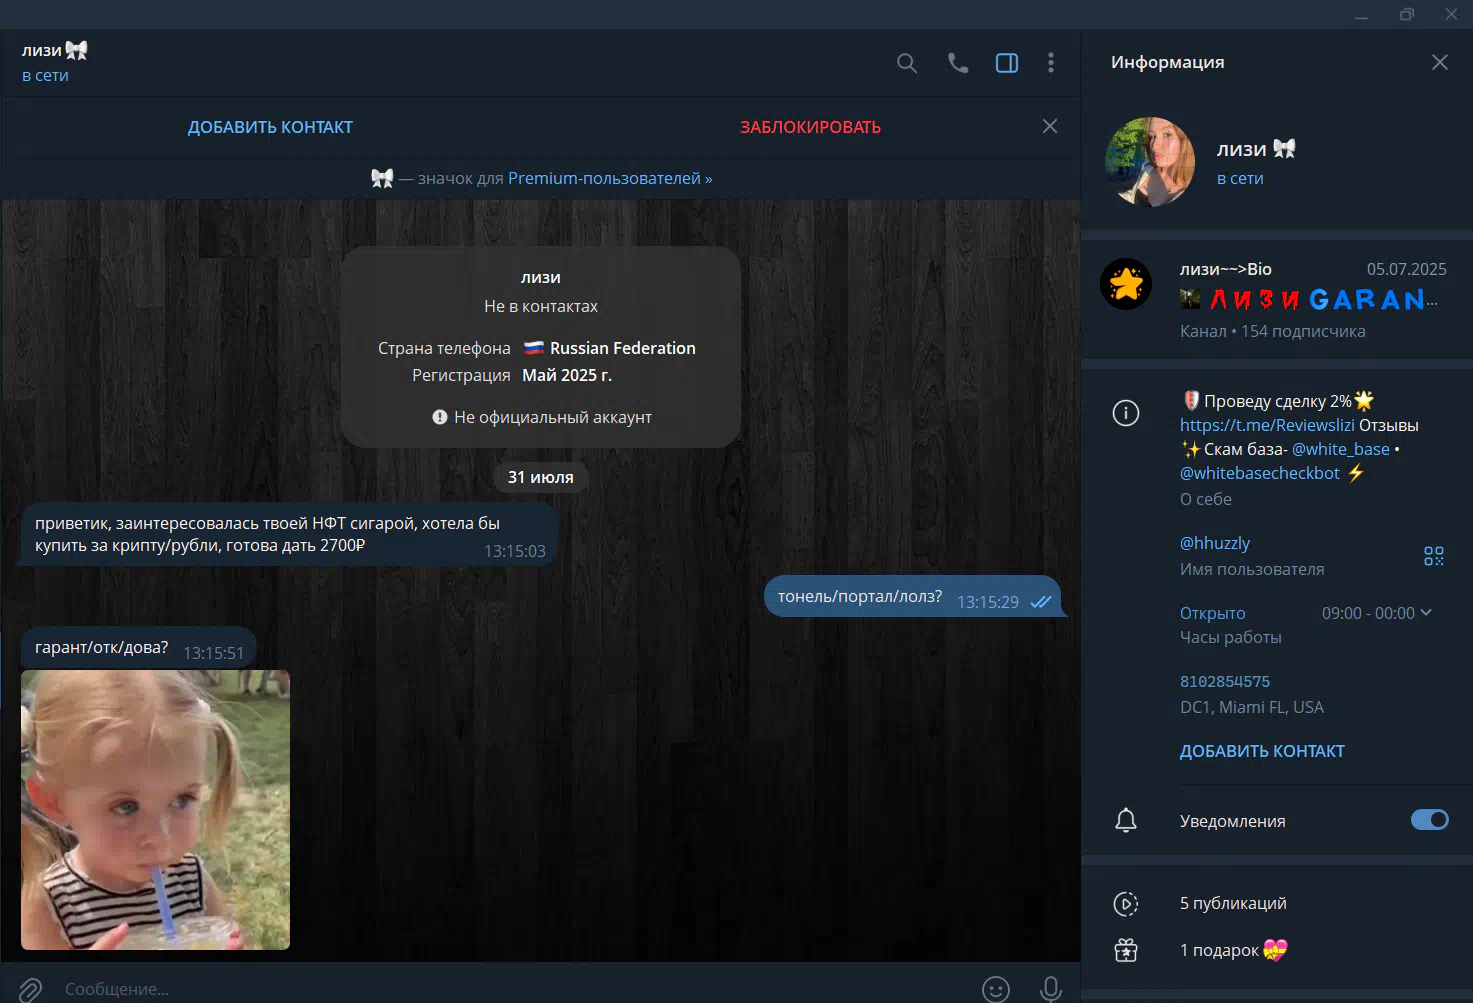The image size is (1473, 1003).
Task: Click the лизи chat title in header
Action: tap(42, 50)
